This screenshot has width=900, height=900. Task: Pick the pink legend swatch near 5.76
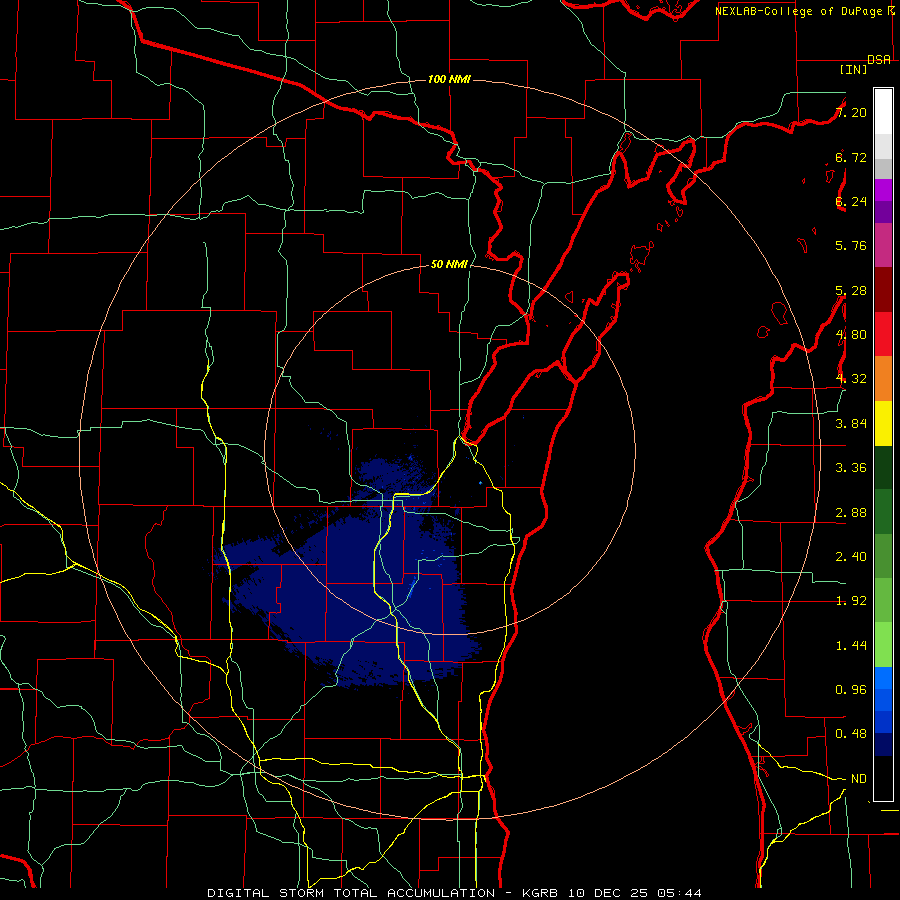[883, 245]
